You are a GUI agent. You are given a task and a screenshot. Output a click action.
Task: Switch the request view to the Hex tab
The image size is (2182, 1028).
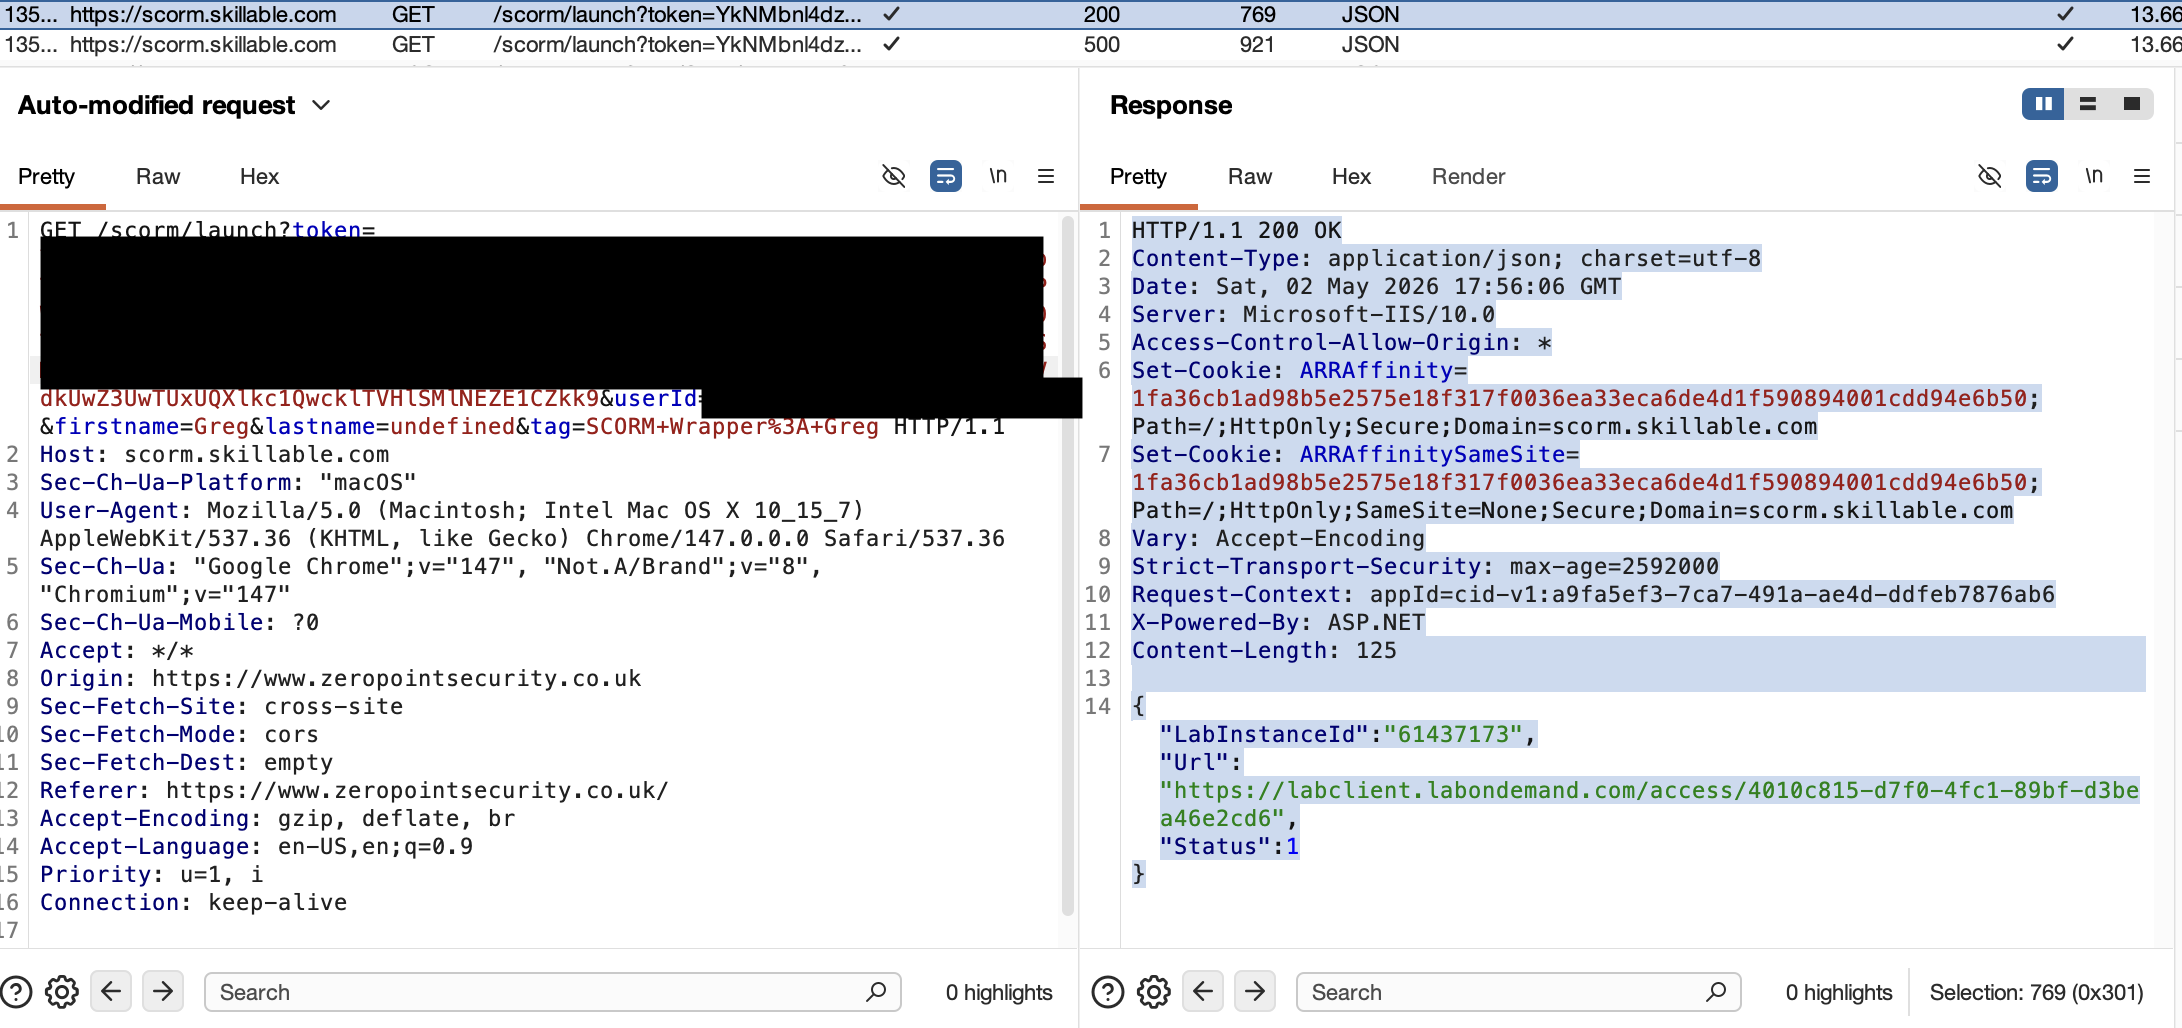tap(259, 176)
